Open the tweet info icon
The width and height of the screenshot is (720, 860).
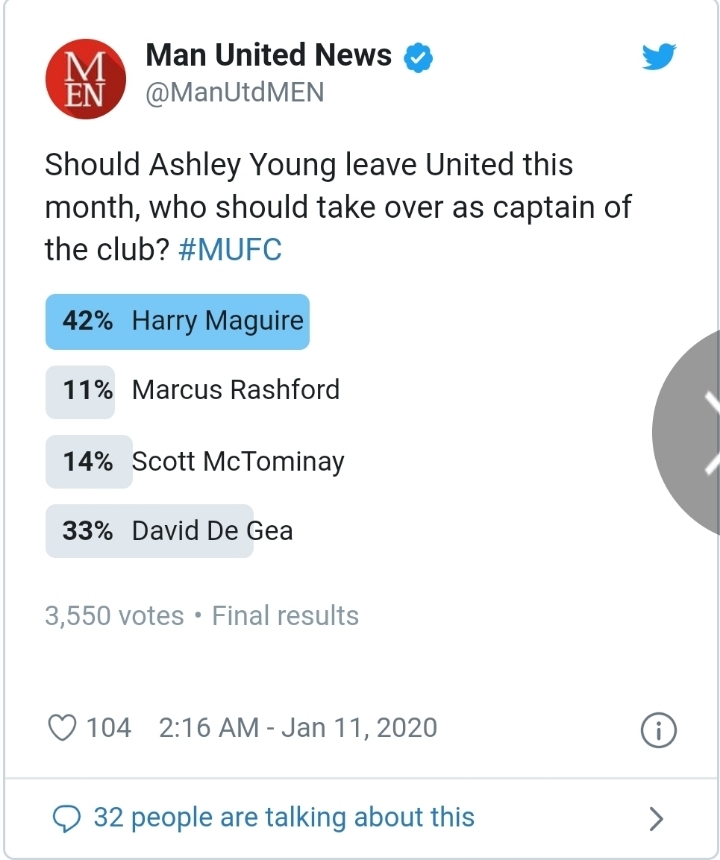click(658, 730)
